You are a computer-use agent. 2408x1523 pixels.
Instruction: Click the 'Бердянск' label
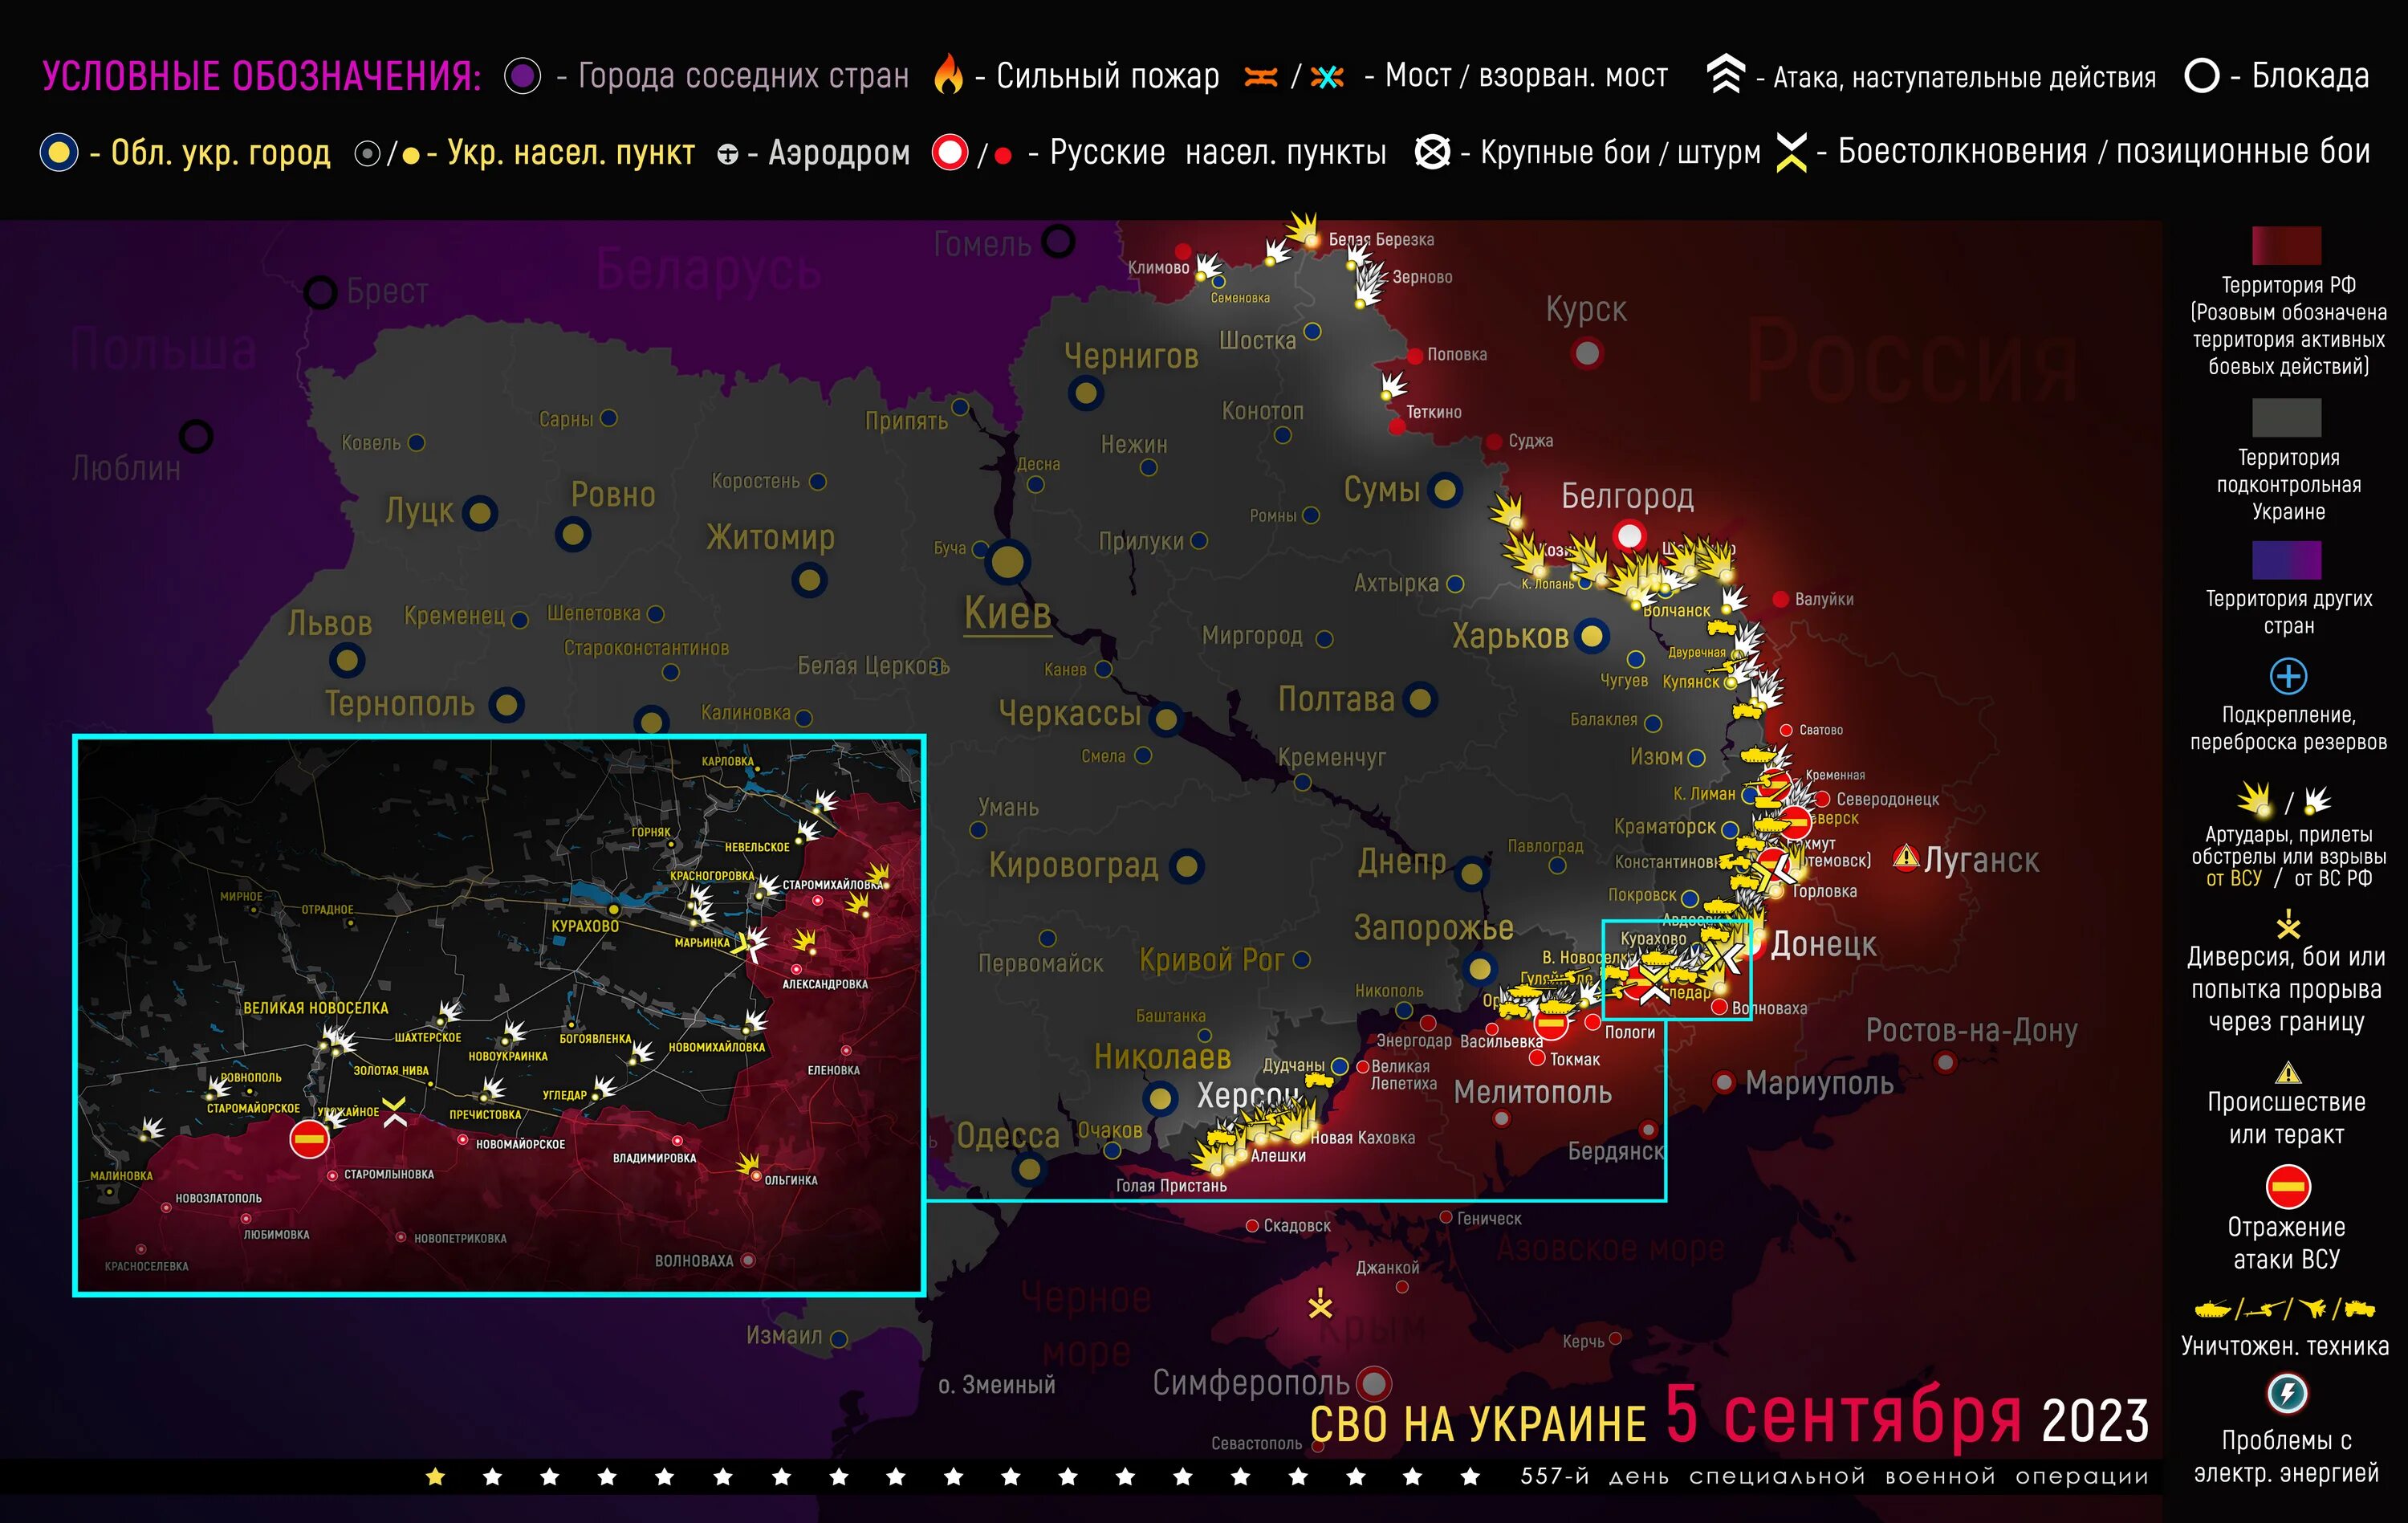(1616, 1151)
